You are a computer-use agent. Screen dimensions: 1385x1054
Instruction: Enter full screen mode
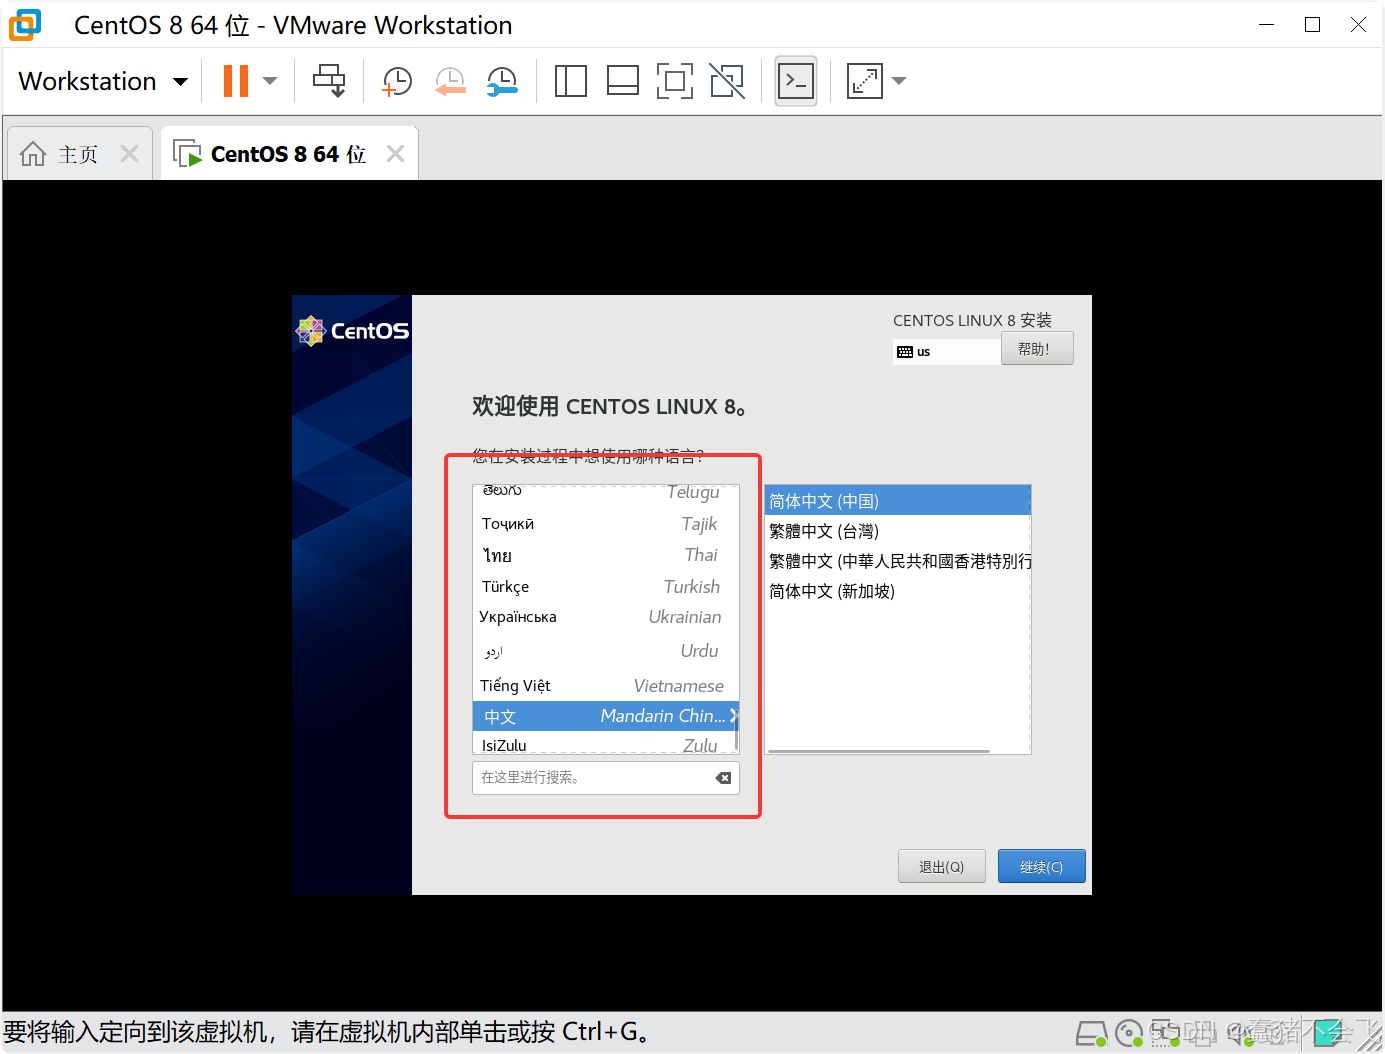click(x=675, y=81)
